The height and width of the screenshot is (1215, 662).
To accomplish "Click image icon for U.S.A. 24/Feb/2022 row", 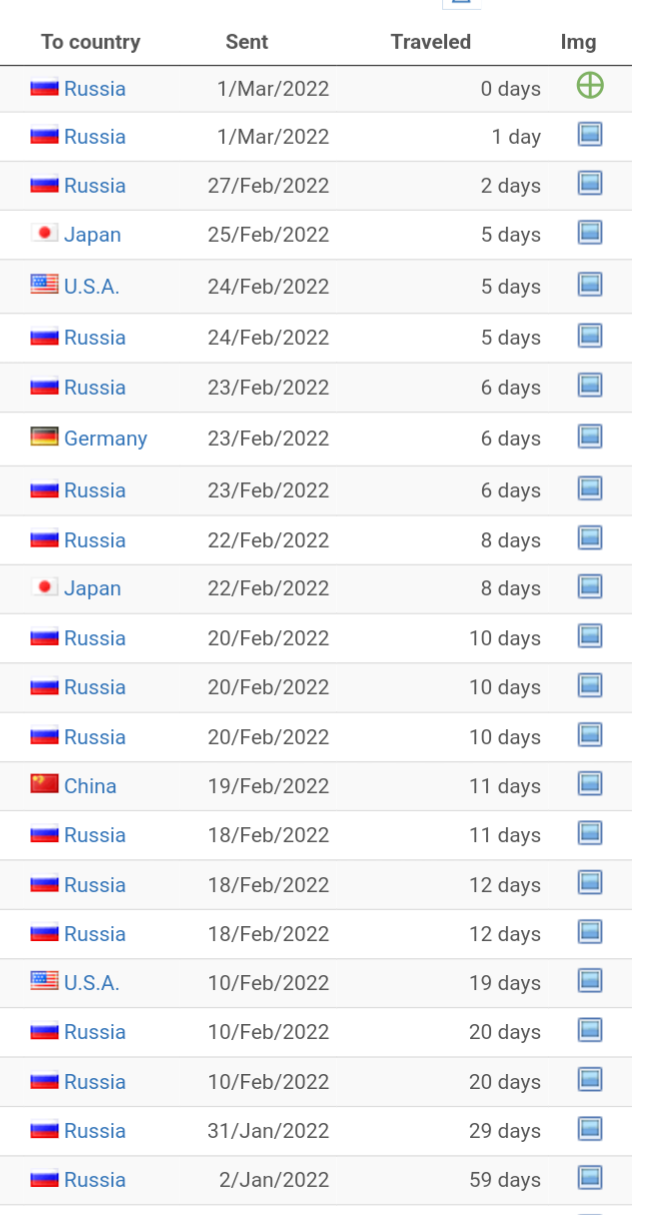I will (x=590, y=285).
